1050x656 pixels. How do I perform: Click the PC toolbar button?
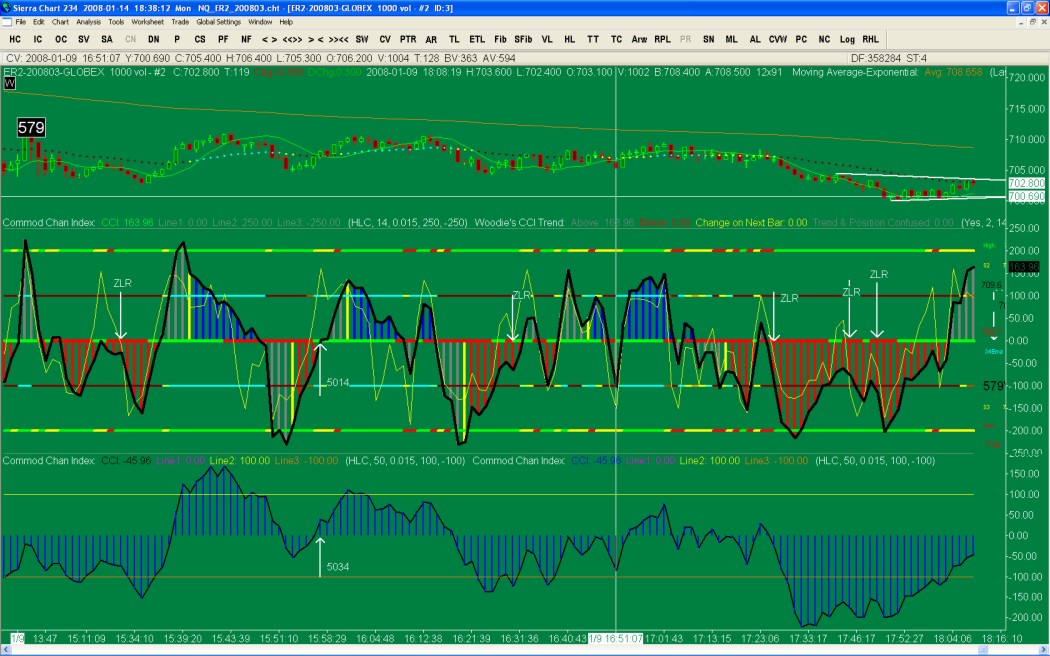pyautogui.click(x=801, y=39)
